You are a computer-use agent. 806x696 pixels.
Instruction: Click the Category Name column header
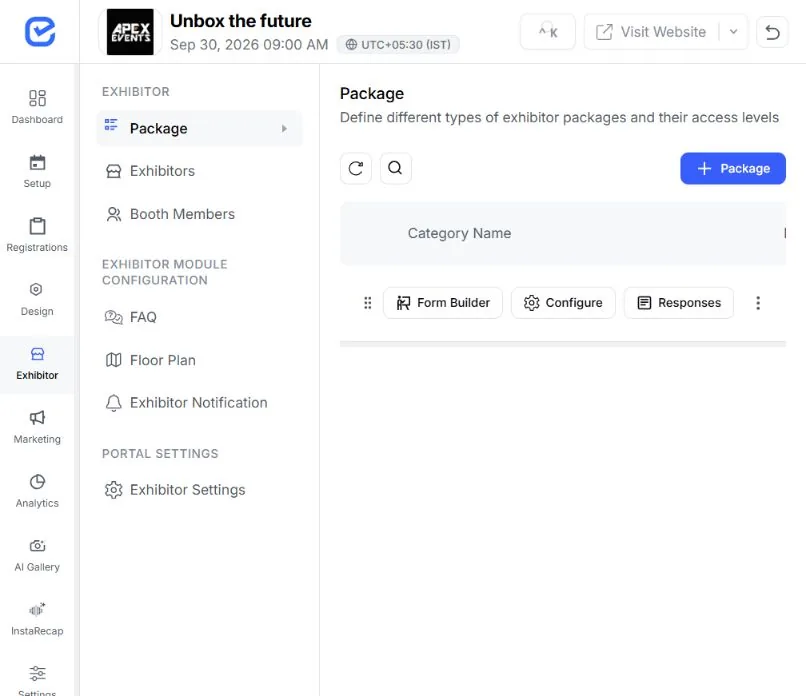(459, 233)
